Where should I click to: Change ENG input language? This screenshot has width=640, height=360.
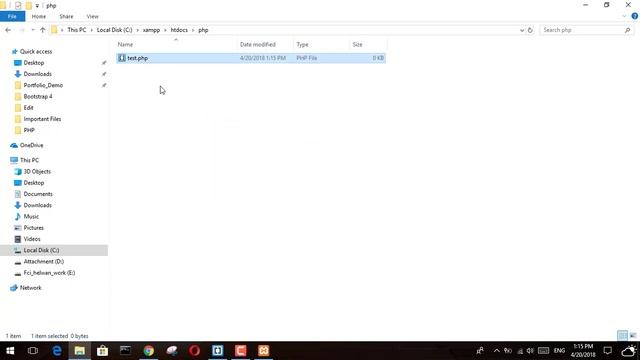pos(559,351)
